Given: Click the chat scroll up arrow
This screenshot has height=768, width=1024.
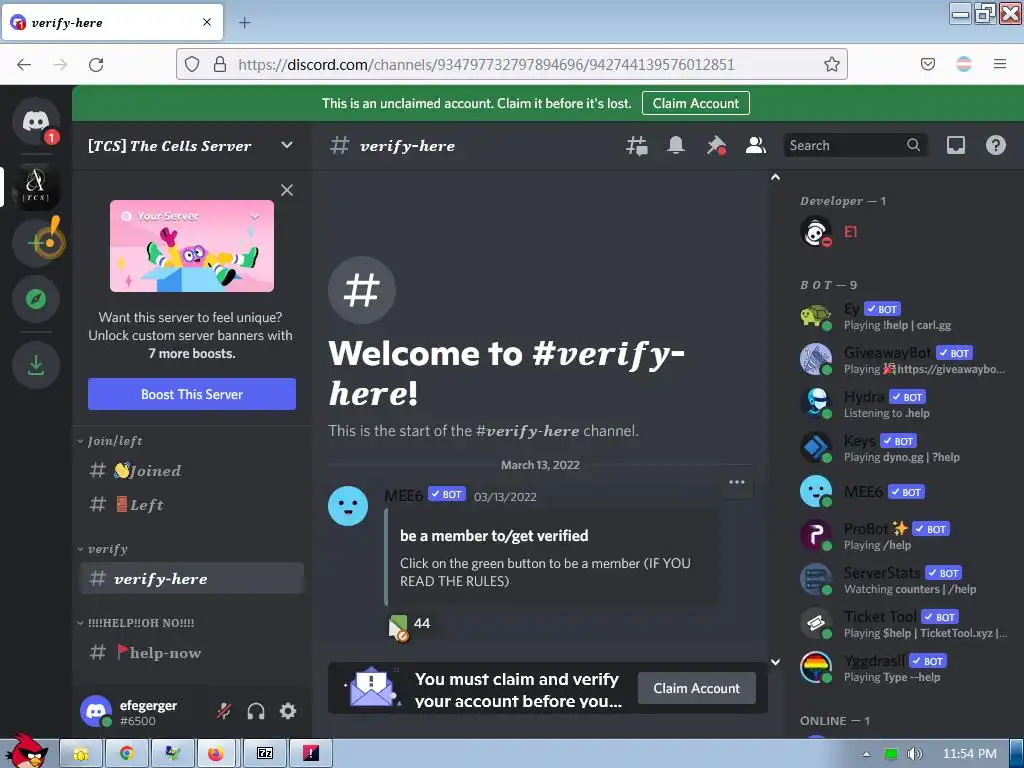Looking at the screenshot, I should tap(775, 177).
